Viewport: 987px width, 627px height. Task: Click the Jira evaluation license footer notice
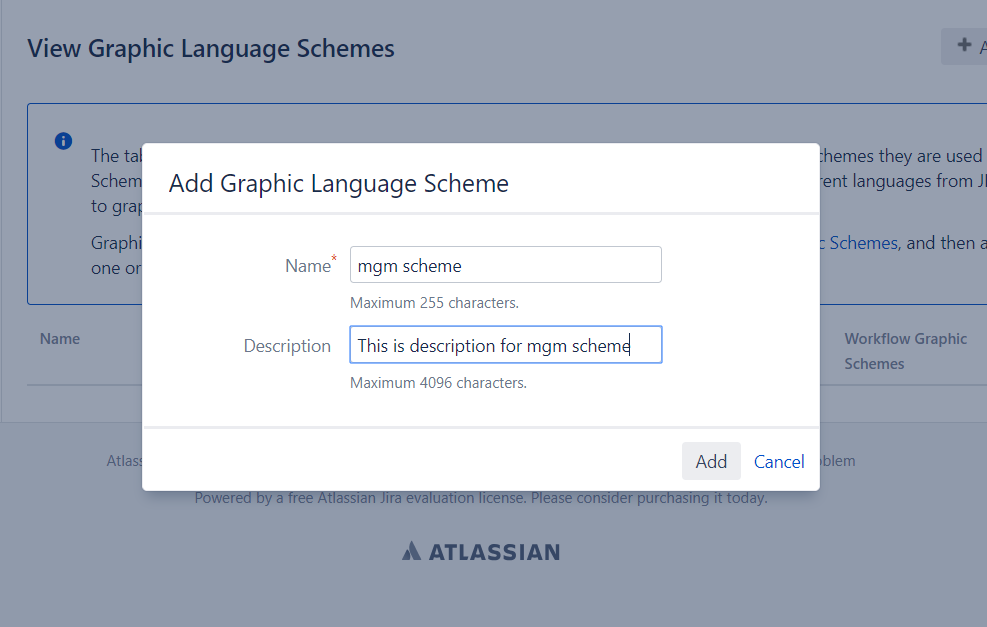481,497
